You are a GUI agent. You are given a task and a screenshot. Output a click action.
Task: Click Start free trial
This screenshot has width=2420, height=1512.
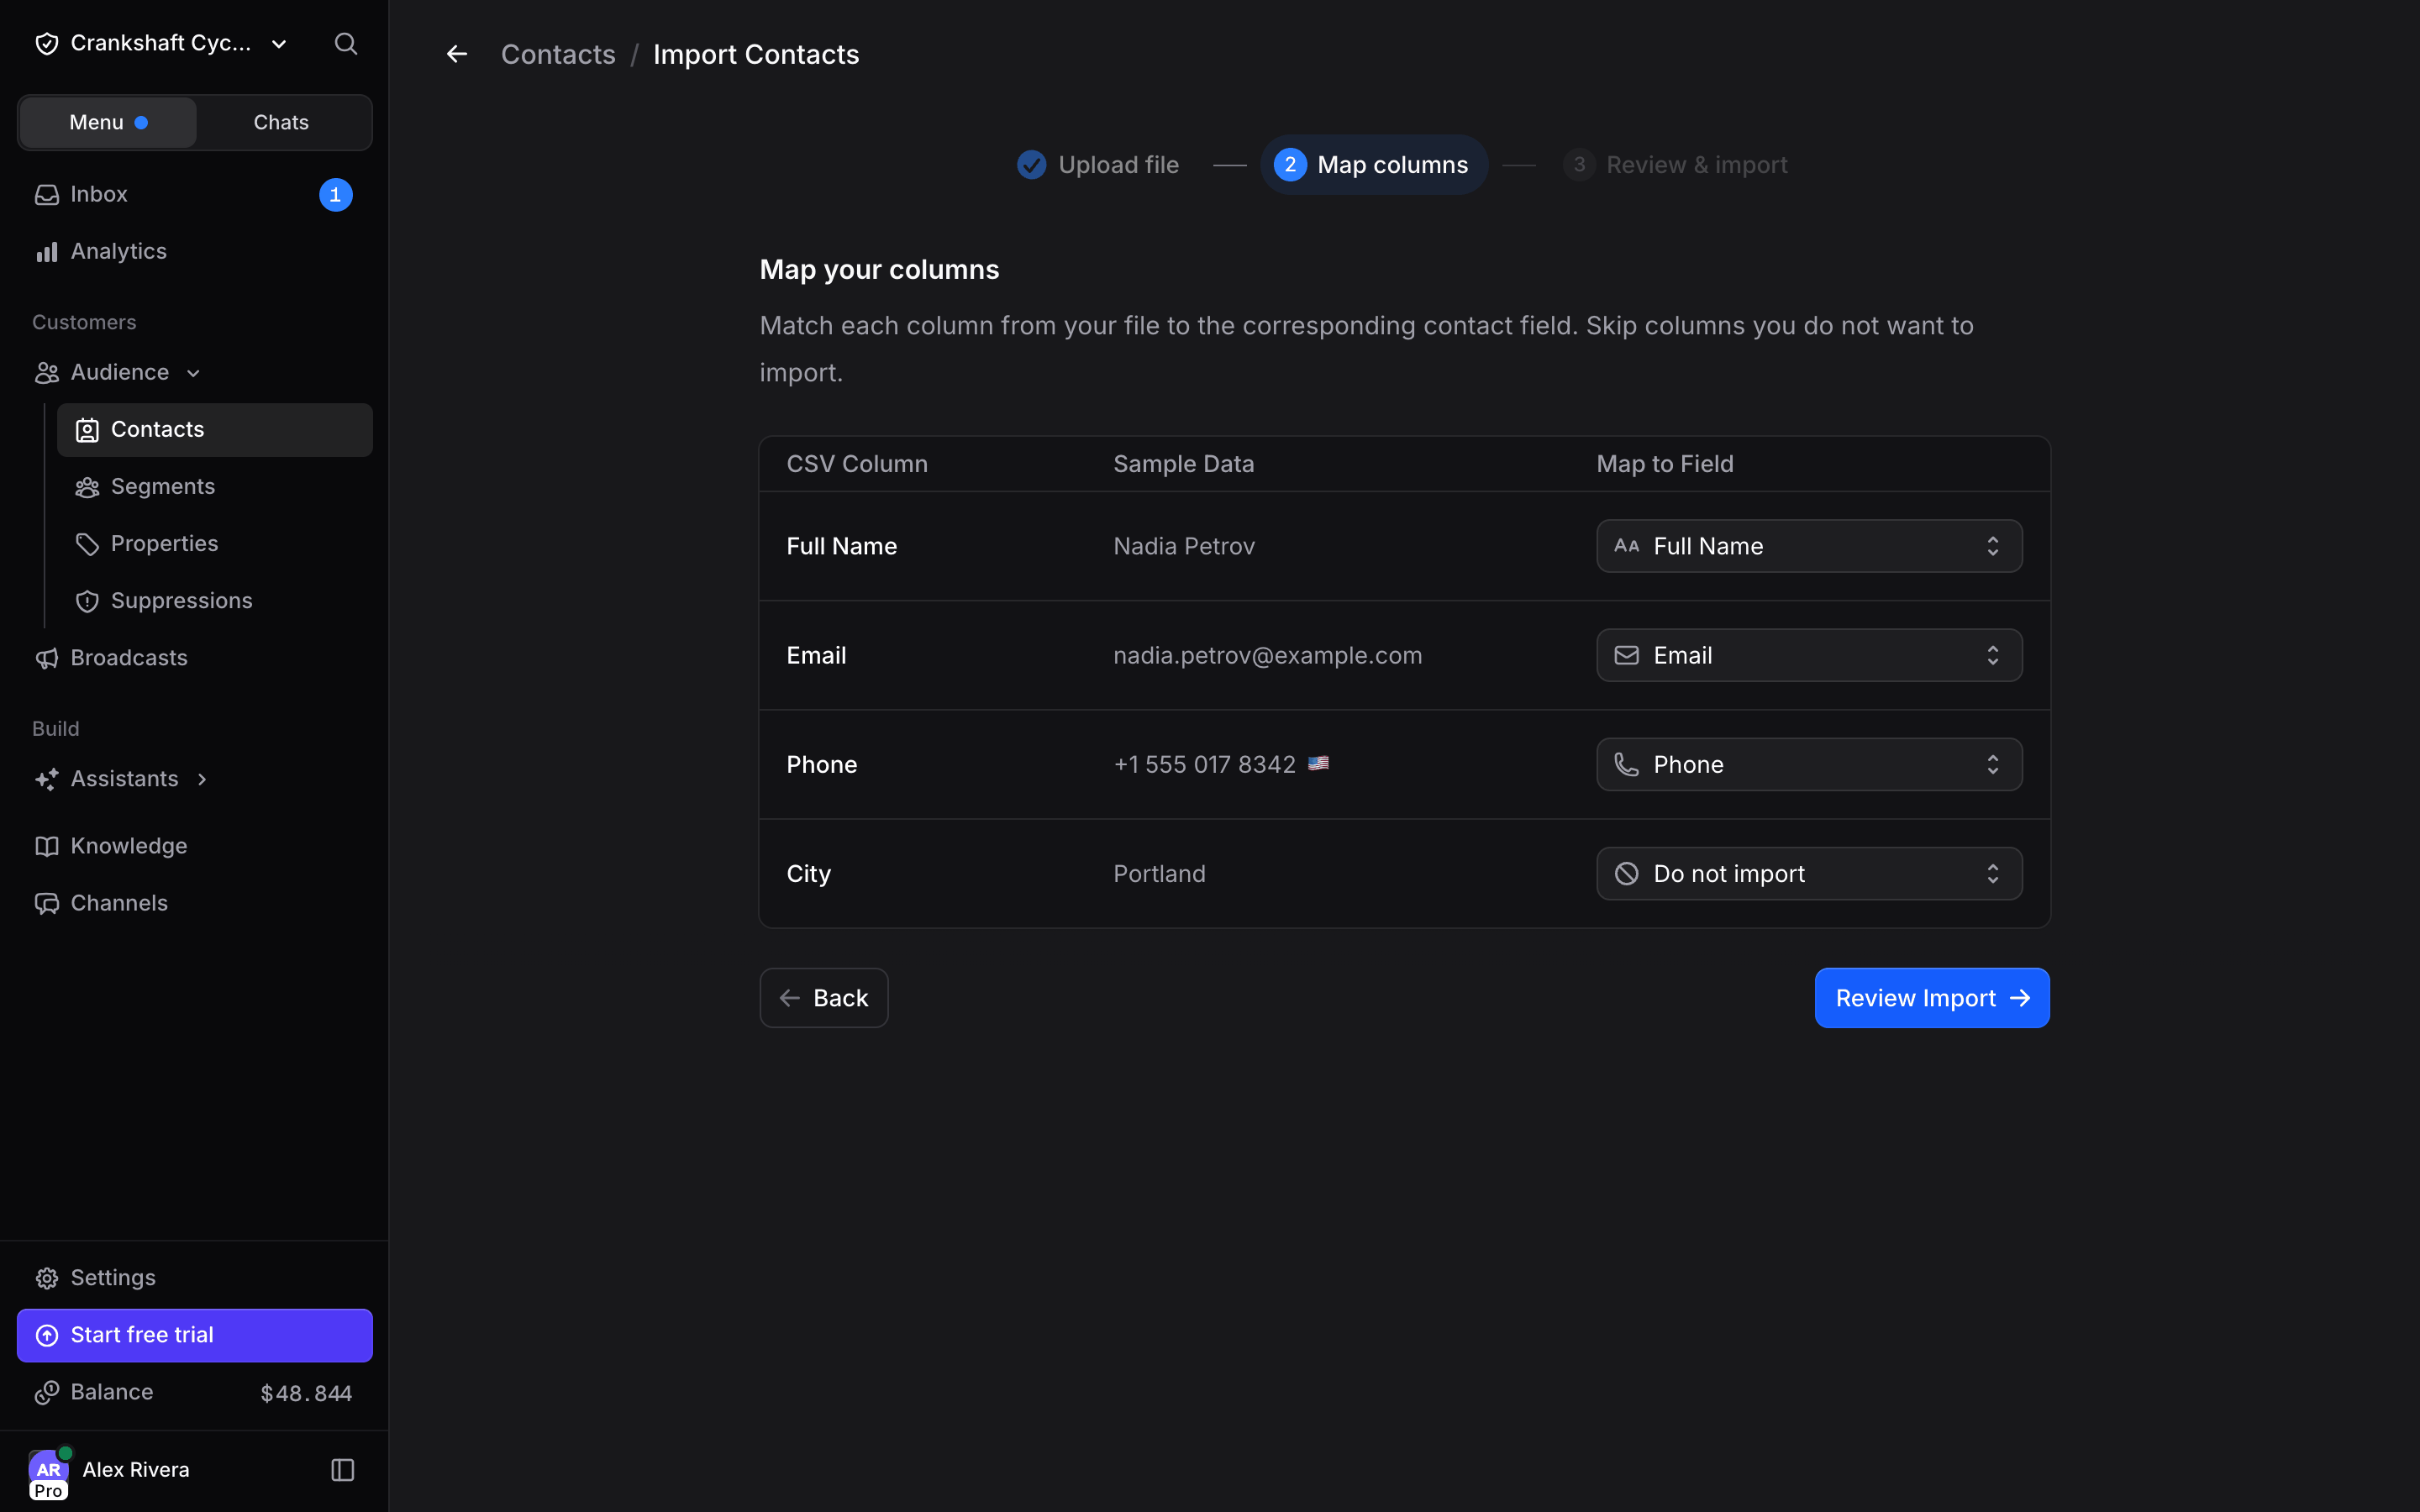coord(195,1335)
